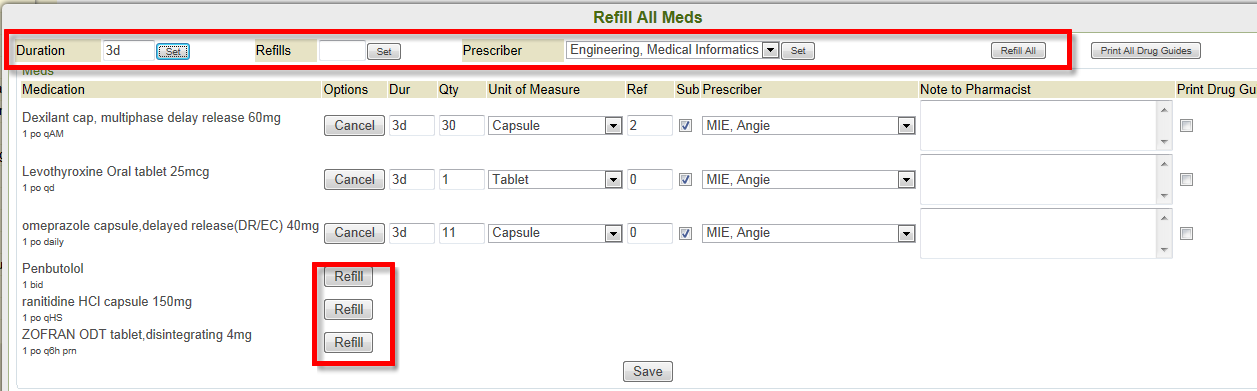Cancel the Dexilant cap refill
Screen dimensions: 1257x391
[x=354, y=125]
